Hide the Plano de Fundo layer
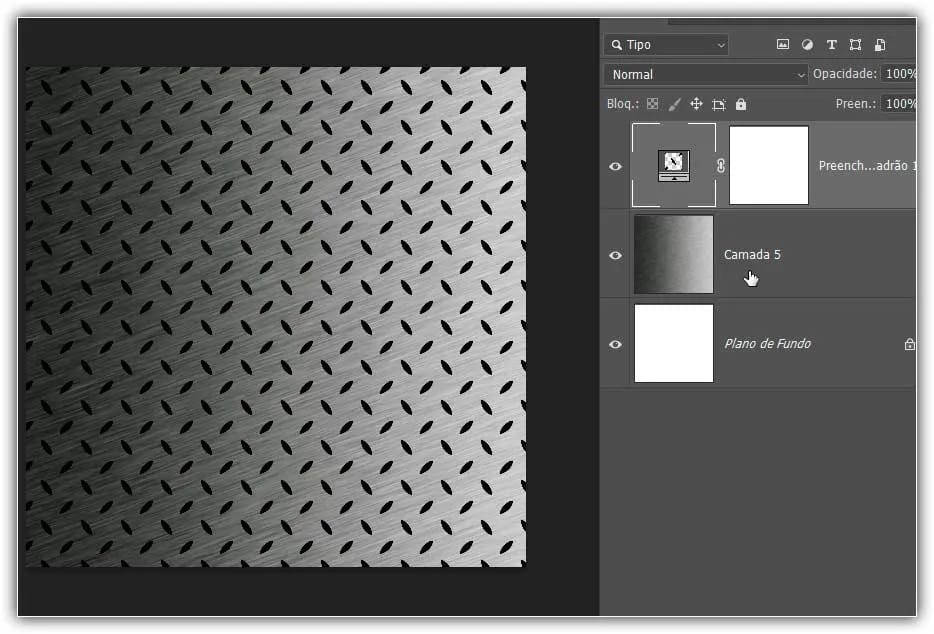This screenshot has width=934, height=634. point(616,344)
